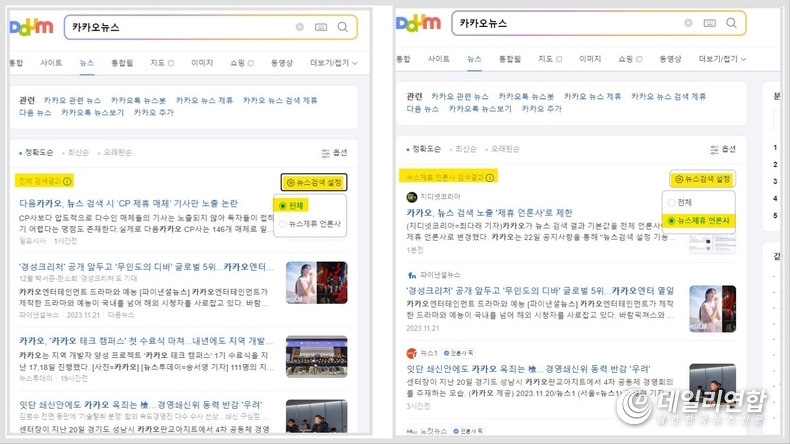Open 옵션 filter icon in left screenshot
The image size is (790, 444).
coord(326,153)
